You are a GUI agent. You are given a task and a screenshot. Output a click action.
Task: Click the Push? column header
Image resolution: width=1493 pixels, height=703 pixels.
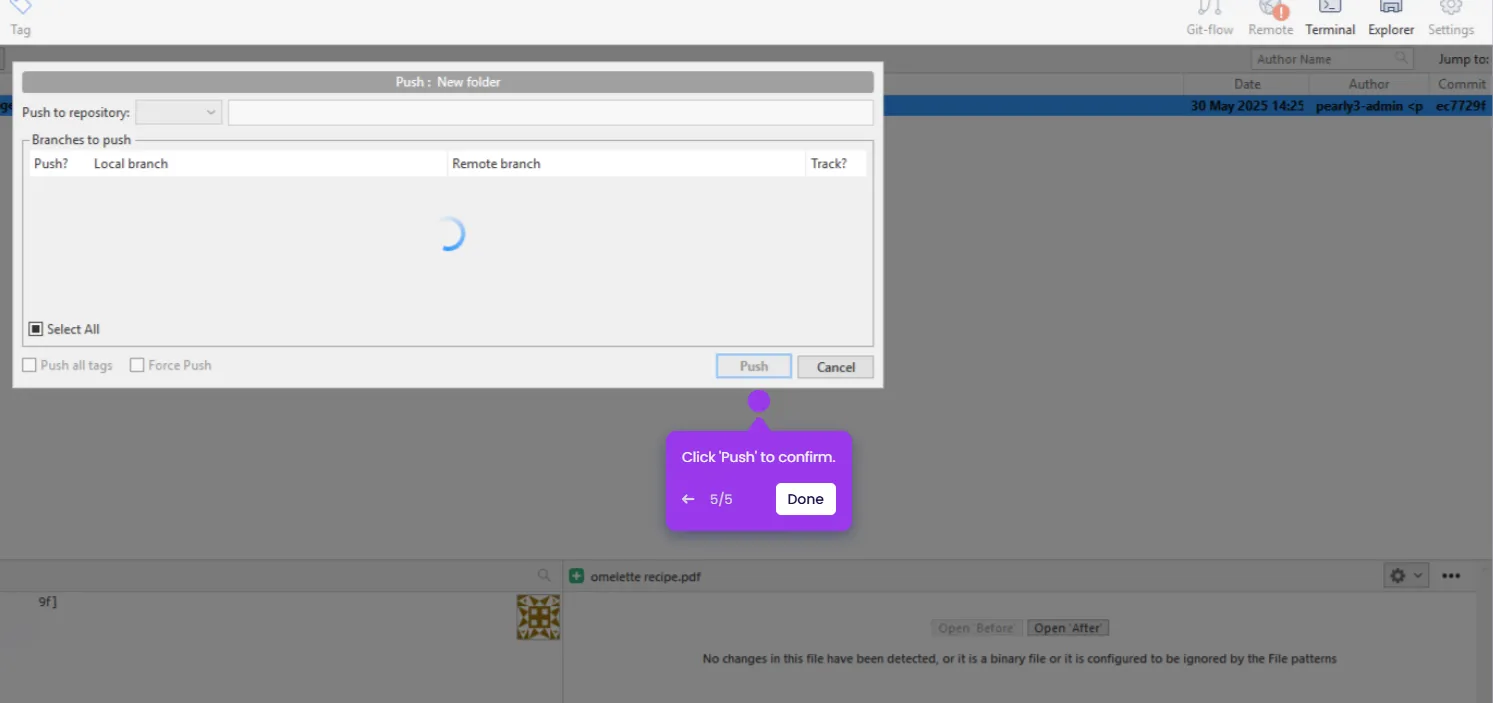coord(58,163)
